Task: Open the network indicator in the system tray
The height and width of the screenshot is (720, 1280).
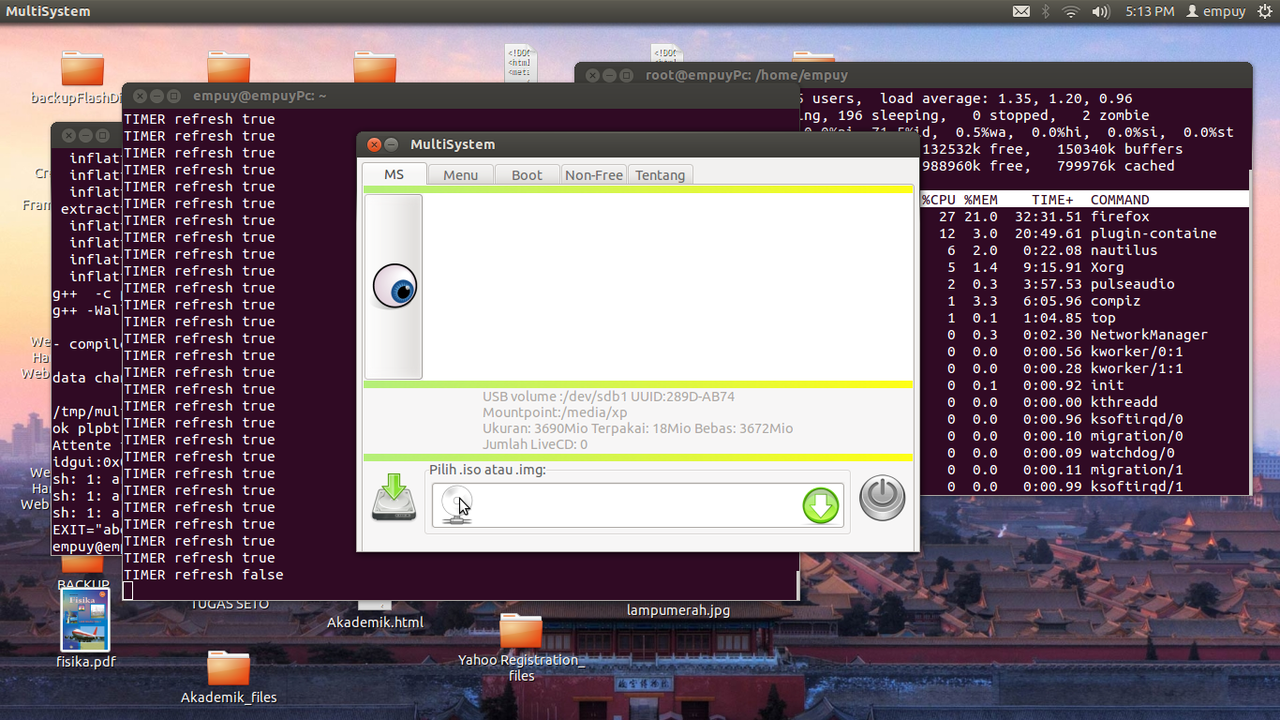Action: click(x=1071, y=11)
